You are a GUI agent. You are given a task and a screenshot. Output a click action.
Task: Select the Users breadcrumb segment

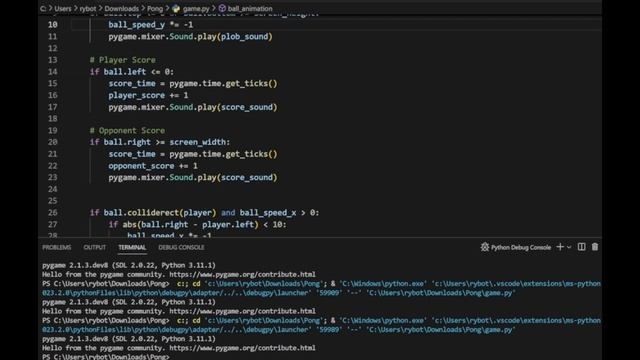coord(63,9)
